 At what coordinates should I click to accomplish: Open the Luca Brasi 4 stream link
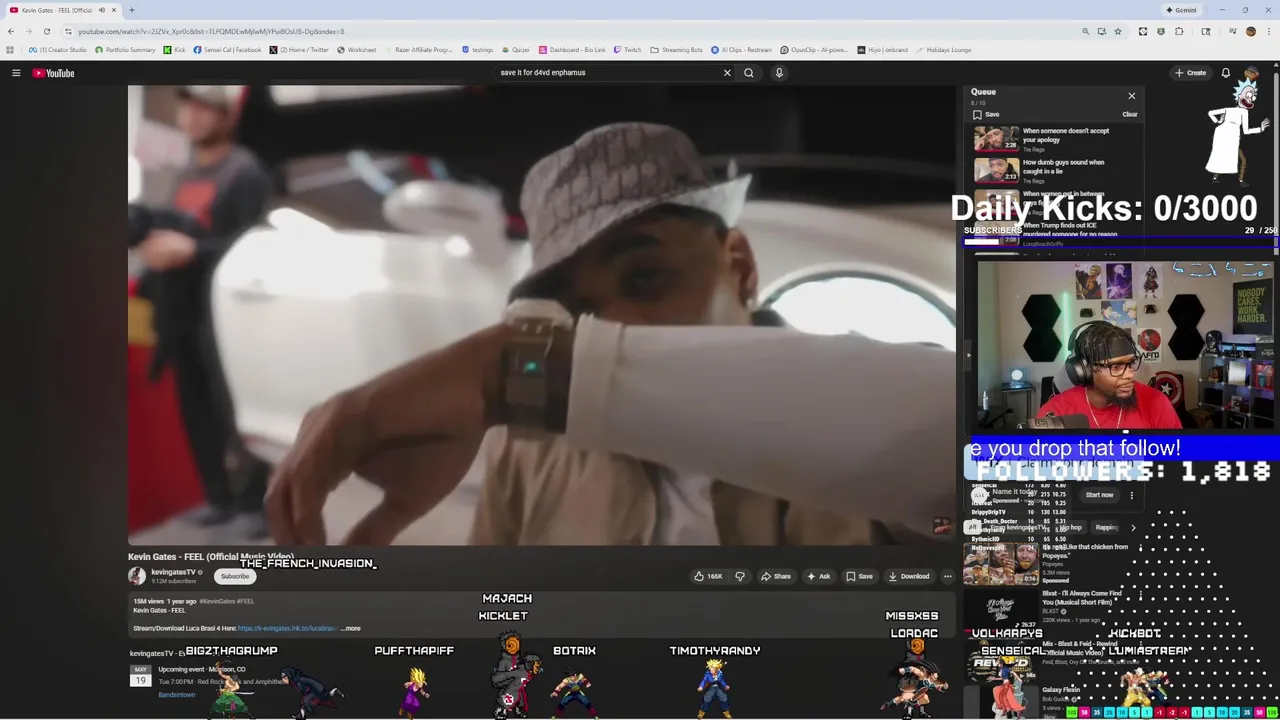coord(286,628)
